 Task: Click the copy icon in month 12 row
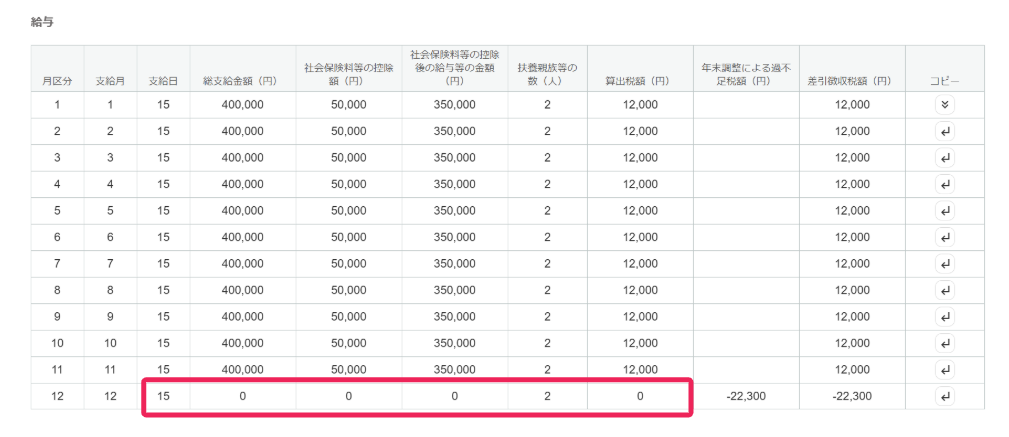tap(945, 396)
